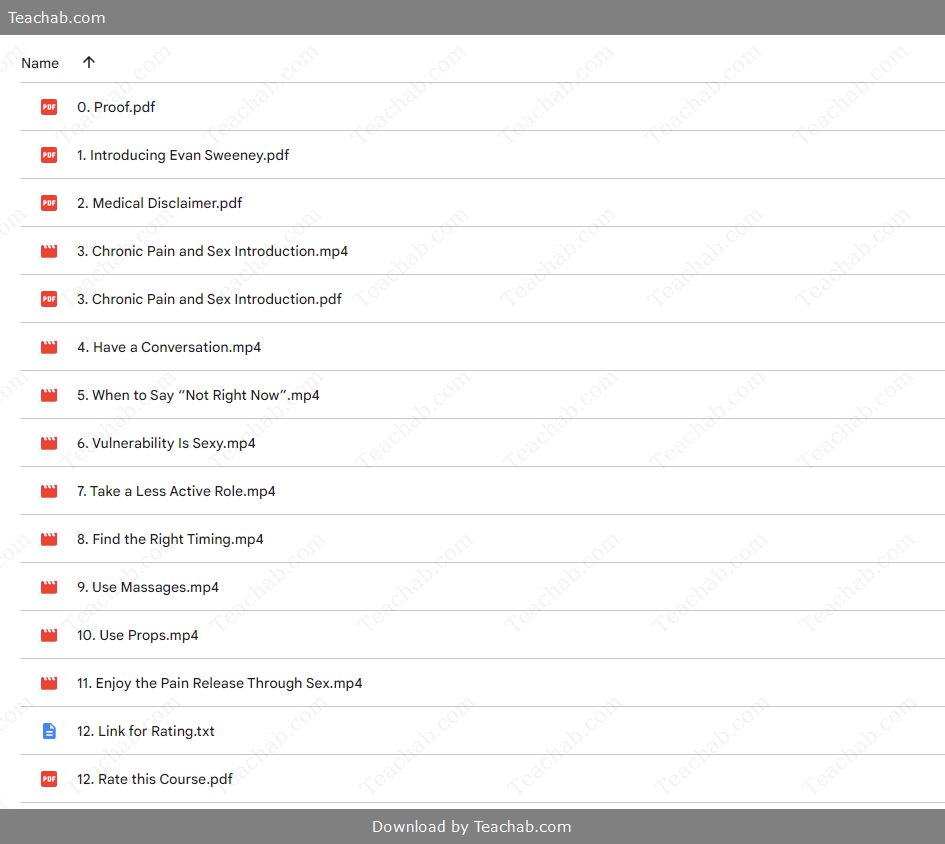Screen dimensions: 945x844
Task: Click video icon for Chronic Pain and Sex Introduction.mp4
Action: click(x=49, y=251)
